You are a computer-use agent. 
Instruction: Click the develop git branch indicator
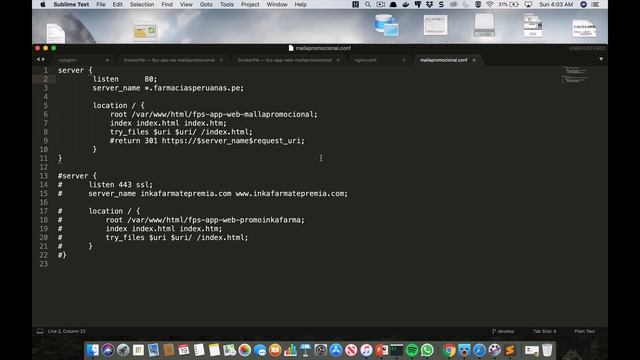503,331
